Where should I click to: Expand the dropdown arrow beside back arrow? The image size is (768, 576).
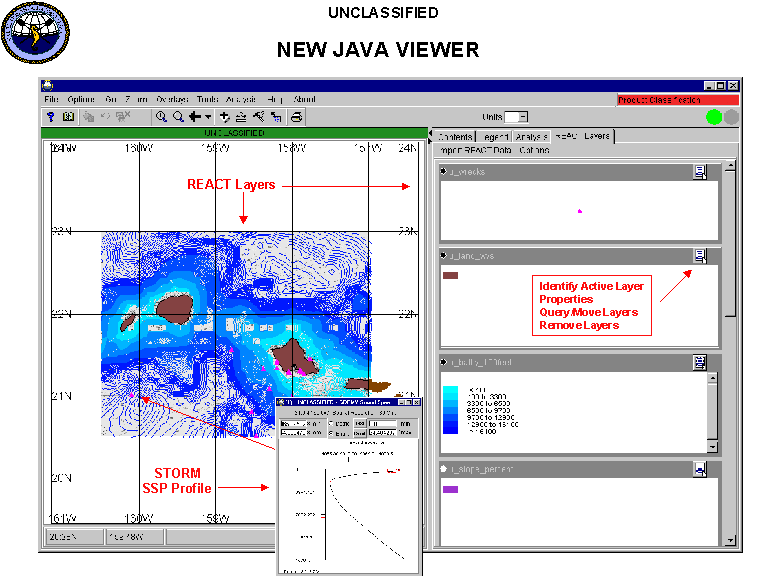(x=207, y=117)
